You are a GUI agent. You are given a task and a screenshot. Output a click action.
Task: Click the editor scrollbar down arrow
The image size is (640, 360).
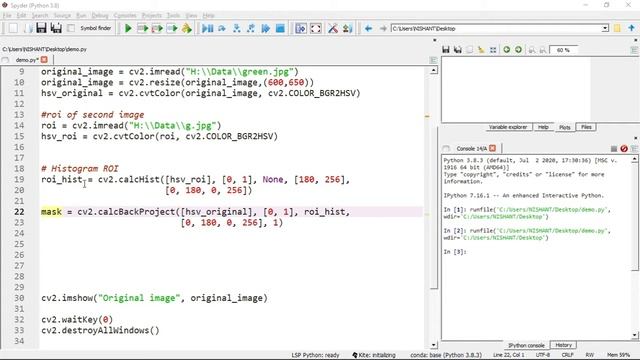(x=433, y=345)
